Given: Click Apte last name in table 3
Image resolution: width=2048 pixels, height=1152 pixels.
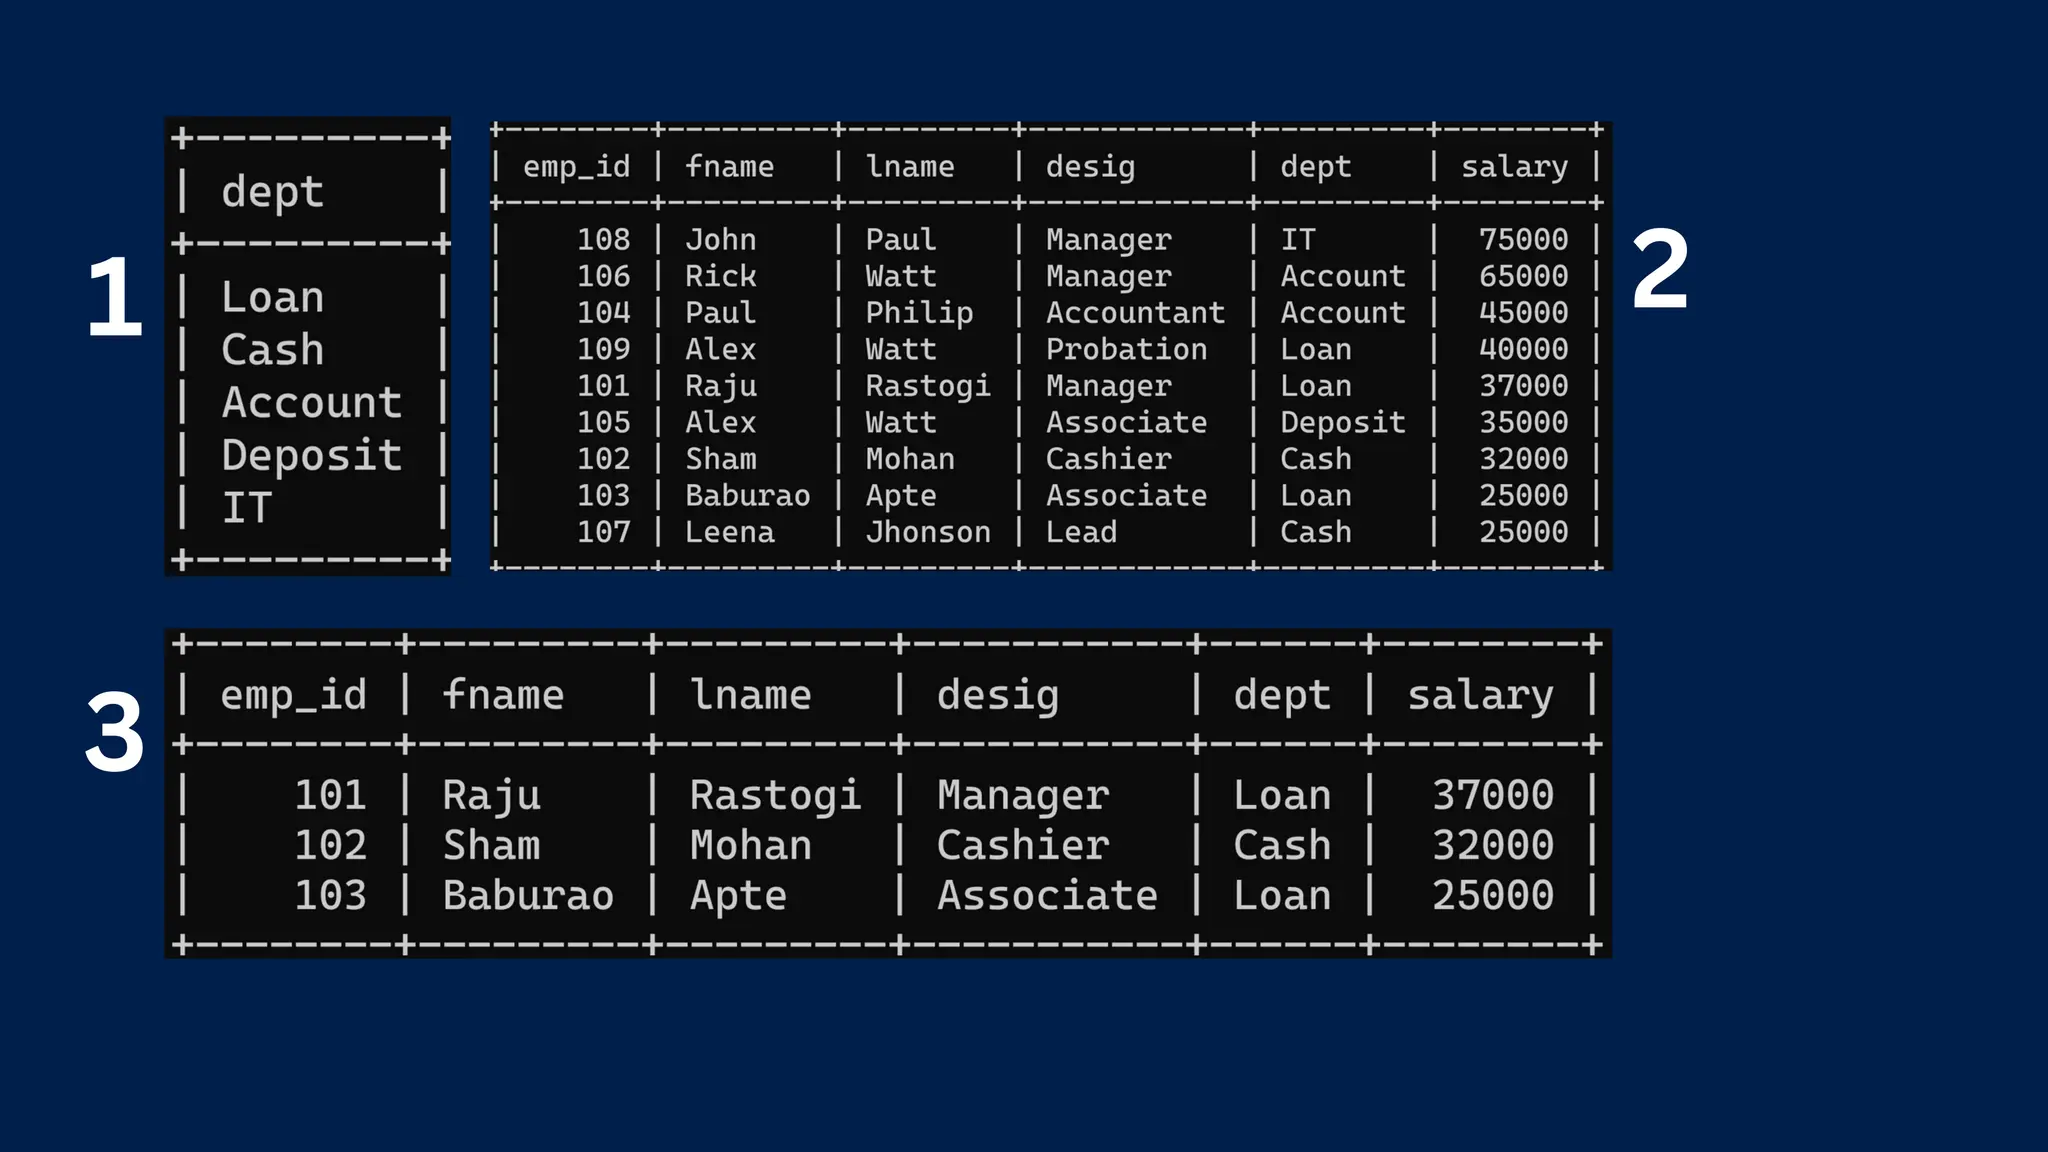Looking at the screenshot, I should point(738,895).
